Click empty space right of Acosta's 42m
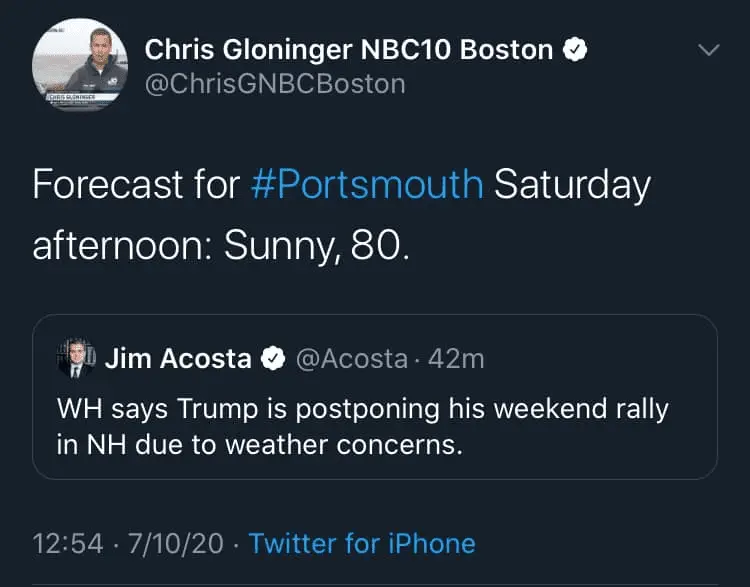The height and width of the screenshot is (587, 750). click(600, 359)
